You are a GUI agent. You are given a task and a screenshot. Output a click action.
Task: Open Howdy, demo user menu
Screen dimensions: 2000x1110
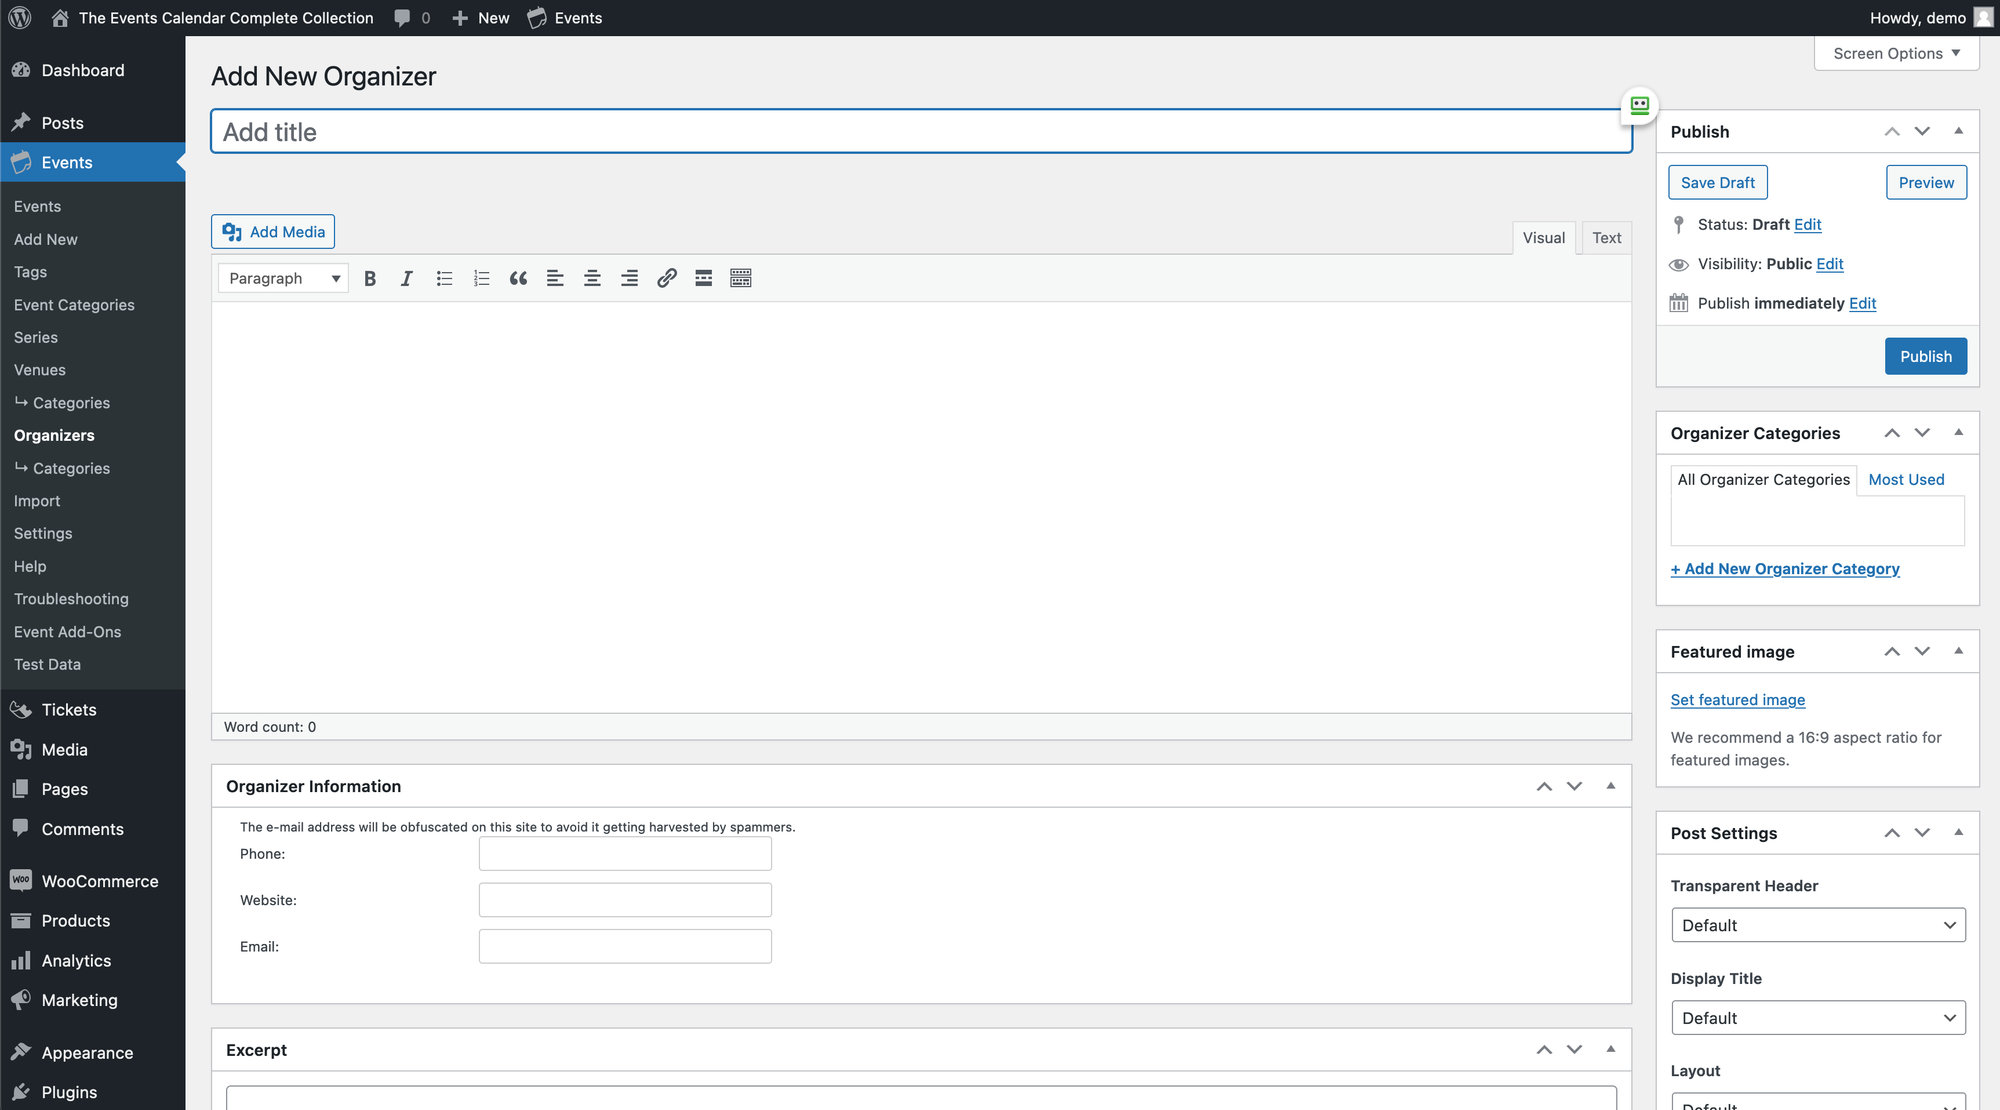point(1931,18)
